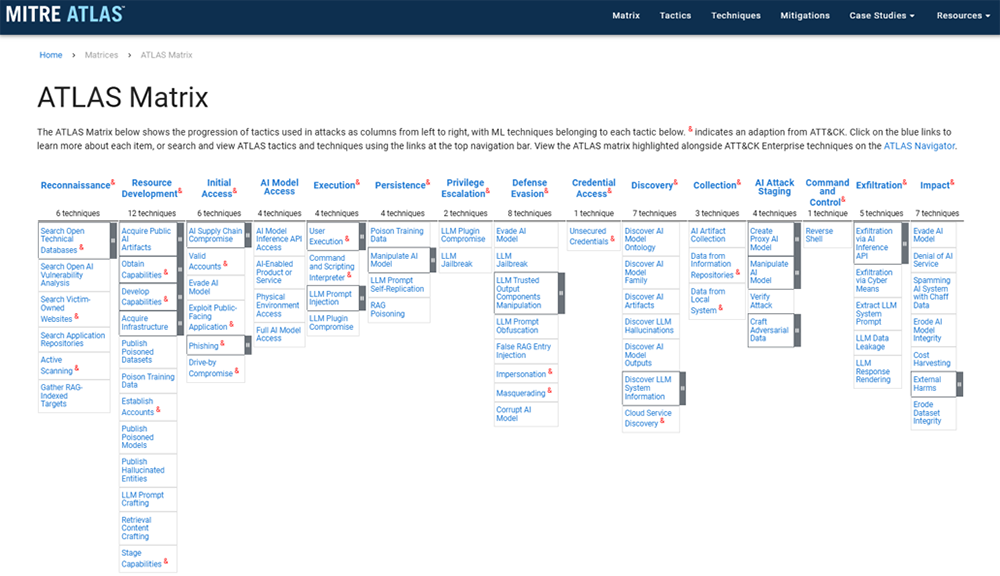Viewport: 1000px width, 576px height.
Task: Expand Discover LLM System Information sub-techniques
Action: click(x=682, y=388)
